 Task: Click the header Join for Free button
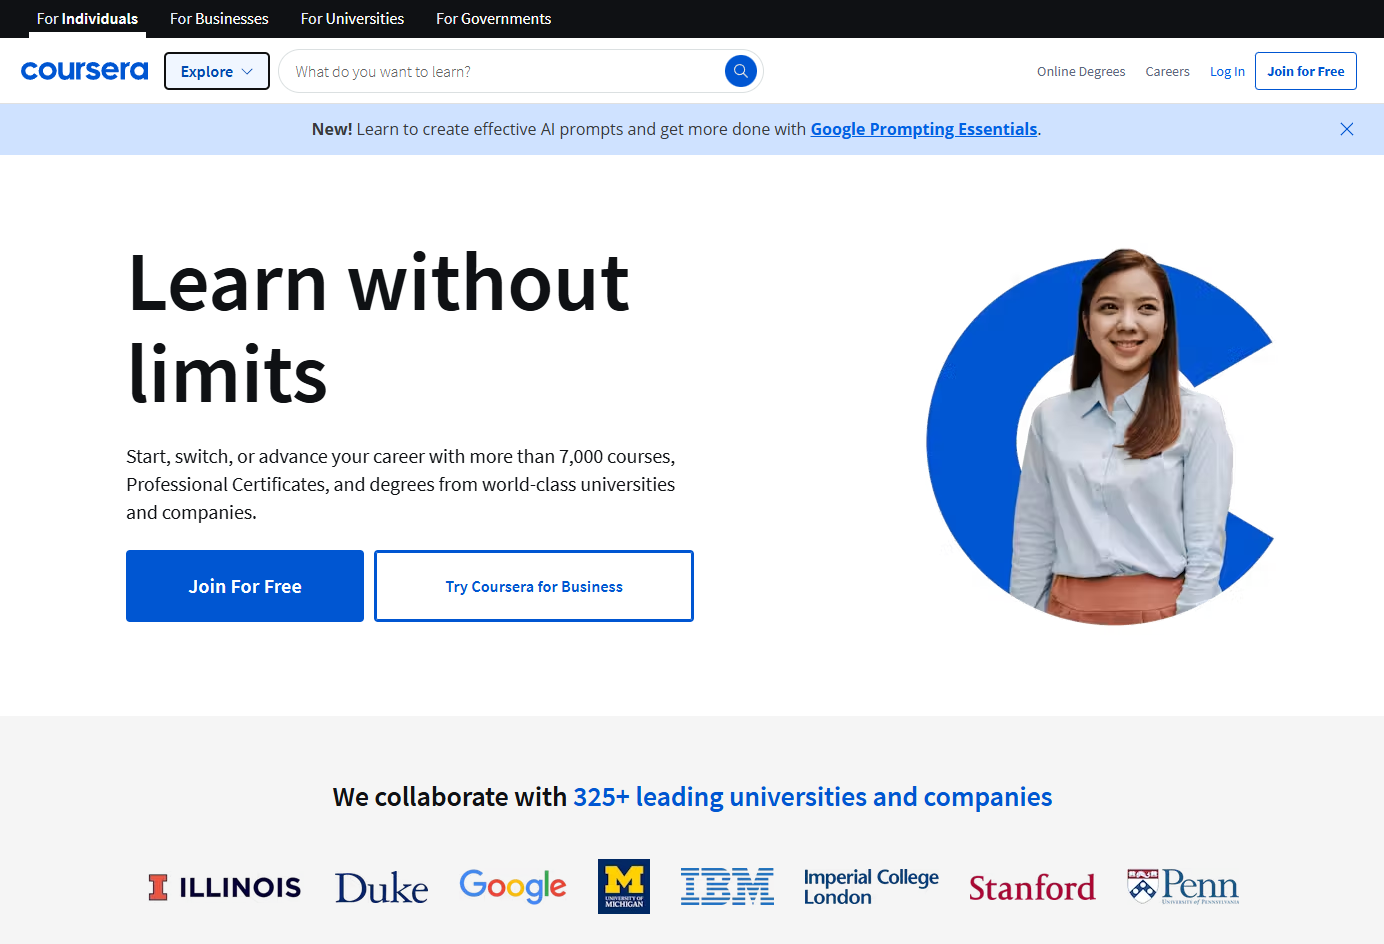(x=1305, y=71)
